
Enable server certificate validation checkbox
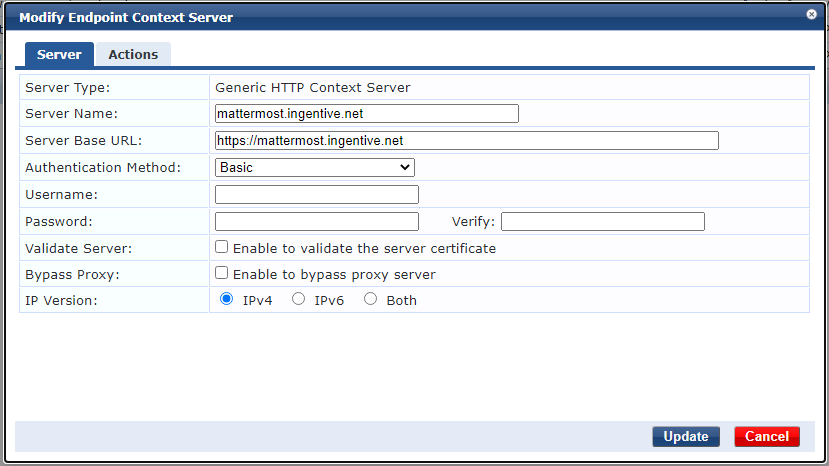(222, 247)
